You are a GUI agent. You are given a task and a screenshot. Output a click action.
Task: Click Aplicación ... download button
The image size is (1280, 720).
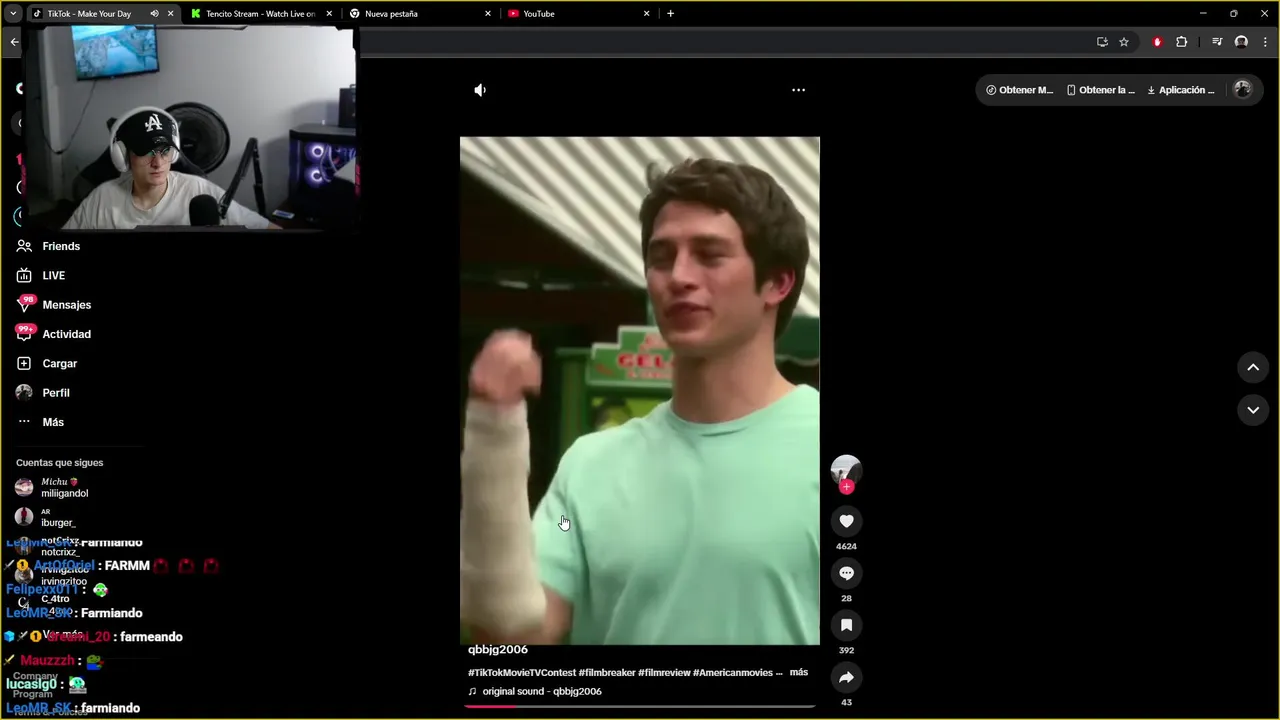point(1181,90)
